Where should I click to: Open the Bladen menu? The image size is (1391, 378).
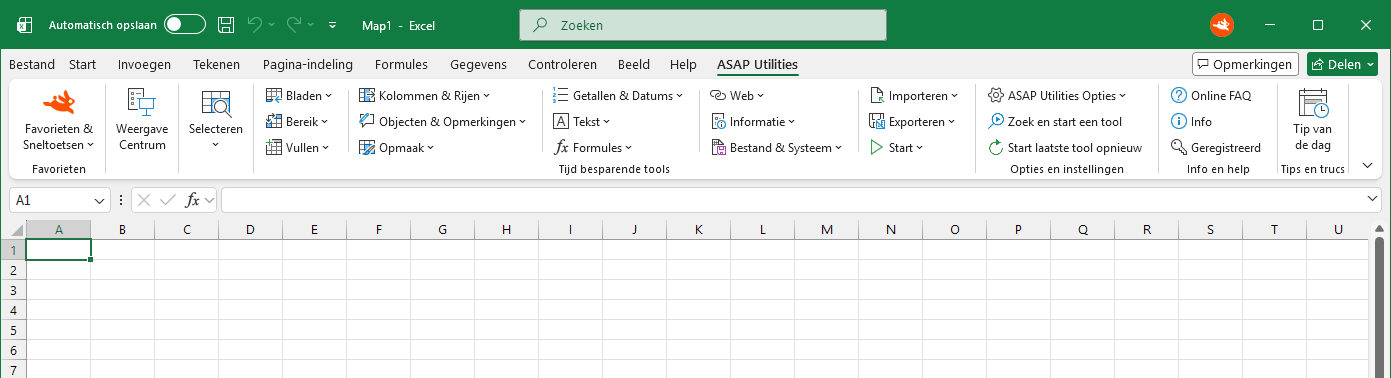[299, 96]
